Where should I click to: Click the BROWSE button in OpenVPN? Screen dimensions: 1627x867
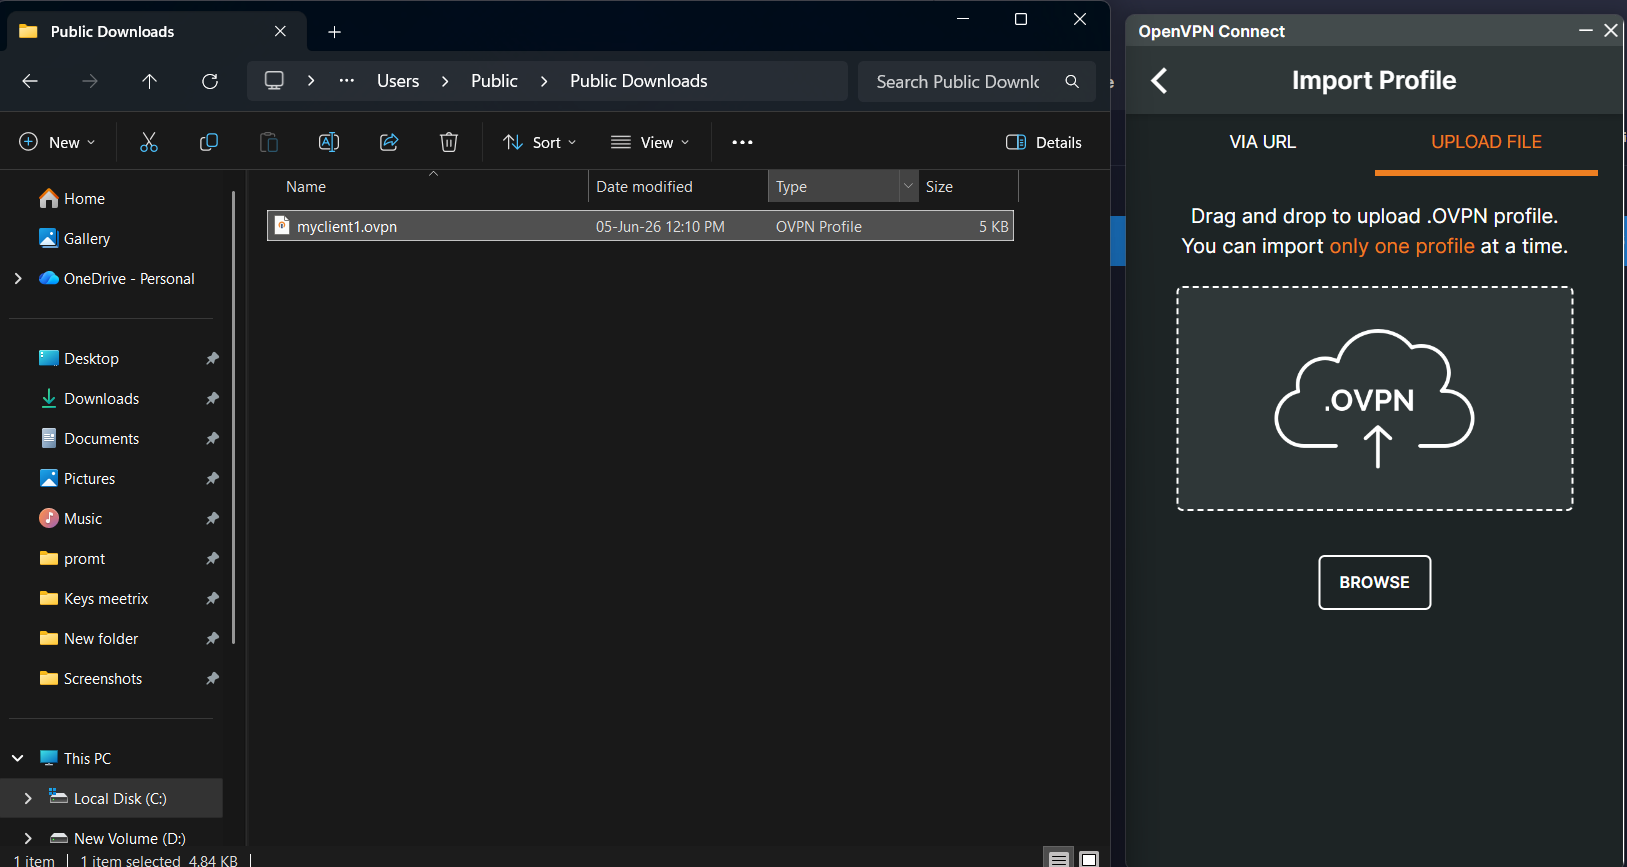tap(1374, 582)
